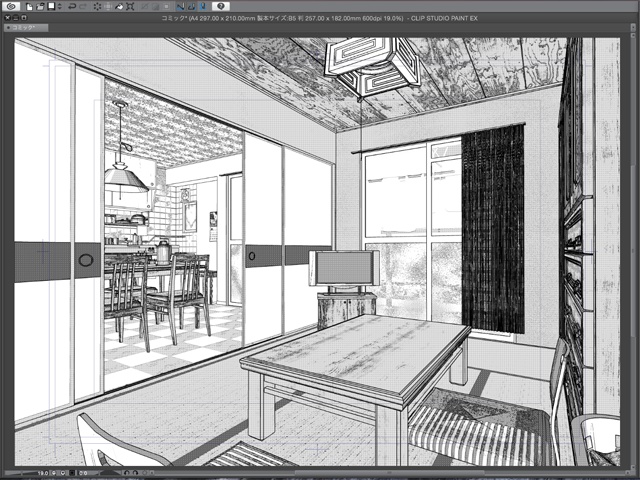Redo the undone action
This screenshot has width=640, height=480.
coord(83,7)
